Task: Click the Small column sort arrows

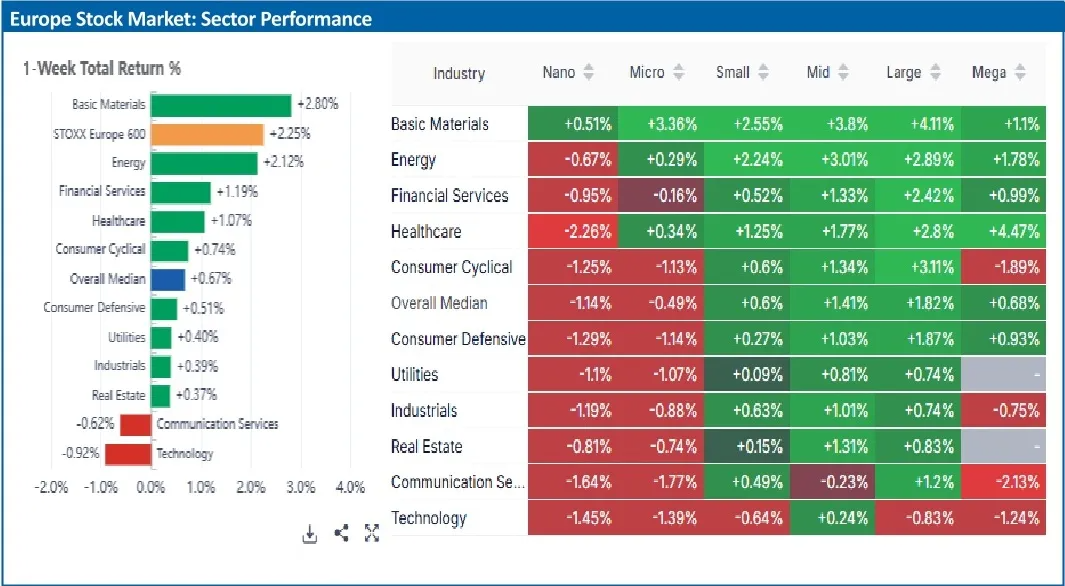Action: (764, 73)
